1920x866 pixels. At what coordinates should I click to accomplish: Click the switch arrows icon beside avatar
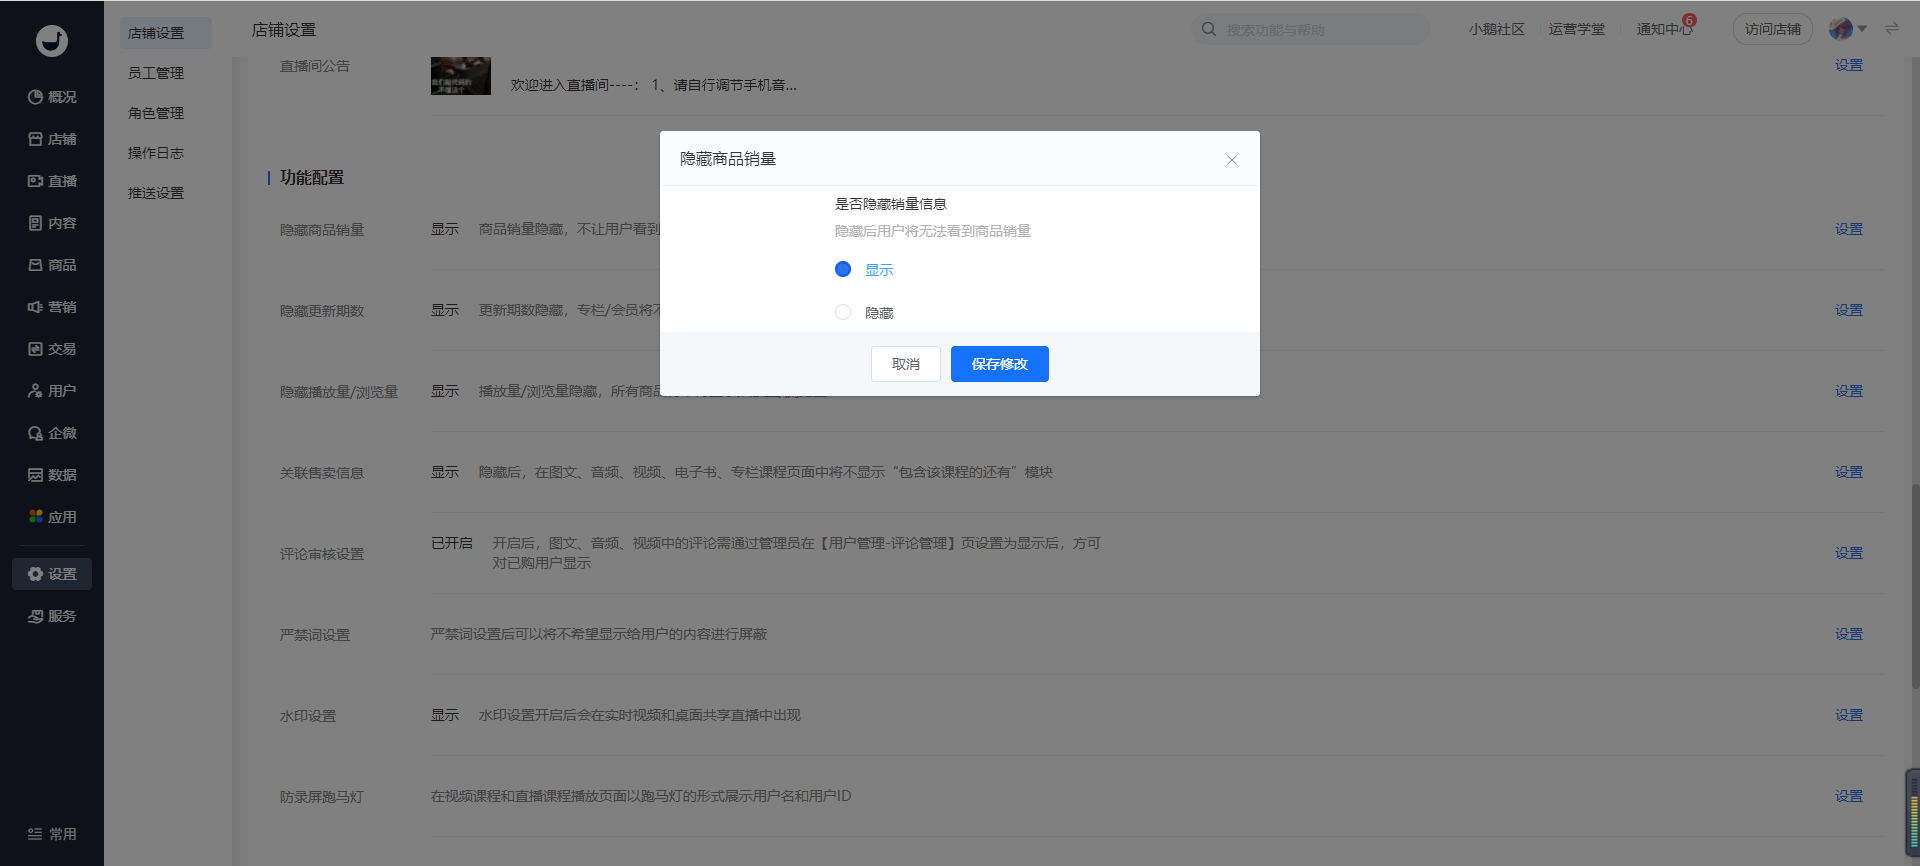point(1892,29)
